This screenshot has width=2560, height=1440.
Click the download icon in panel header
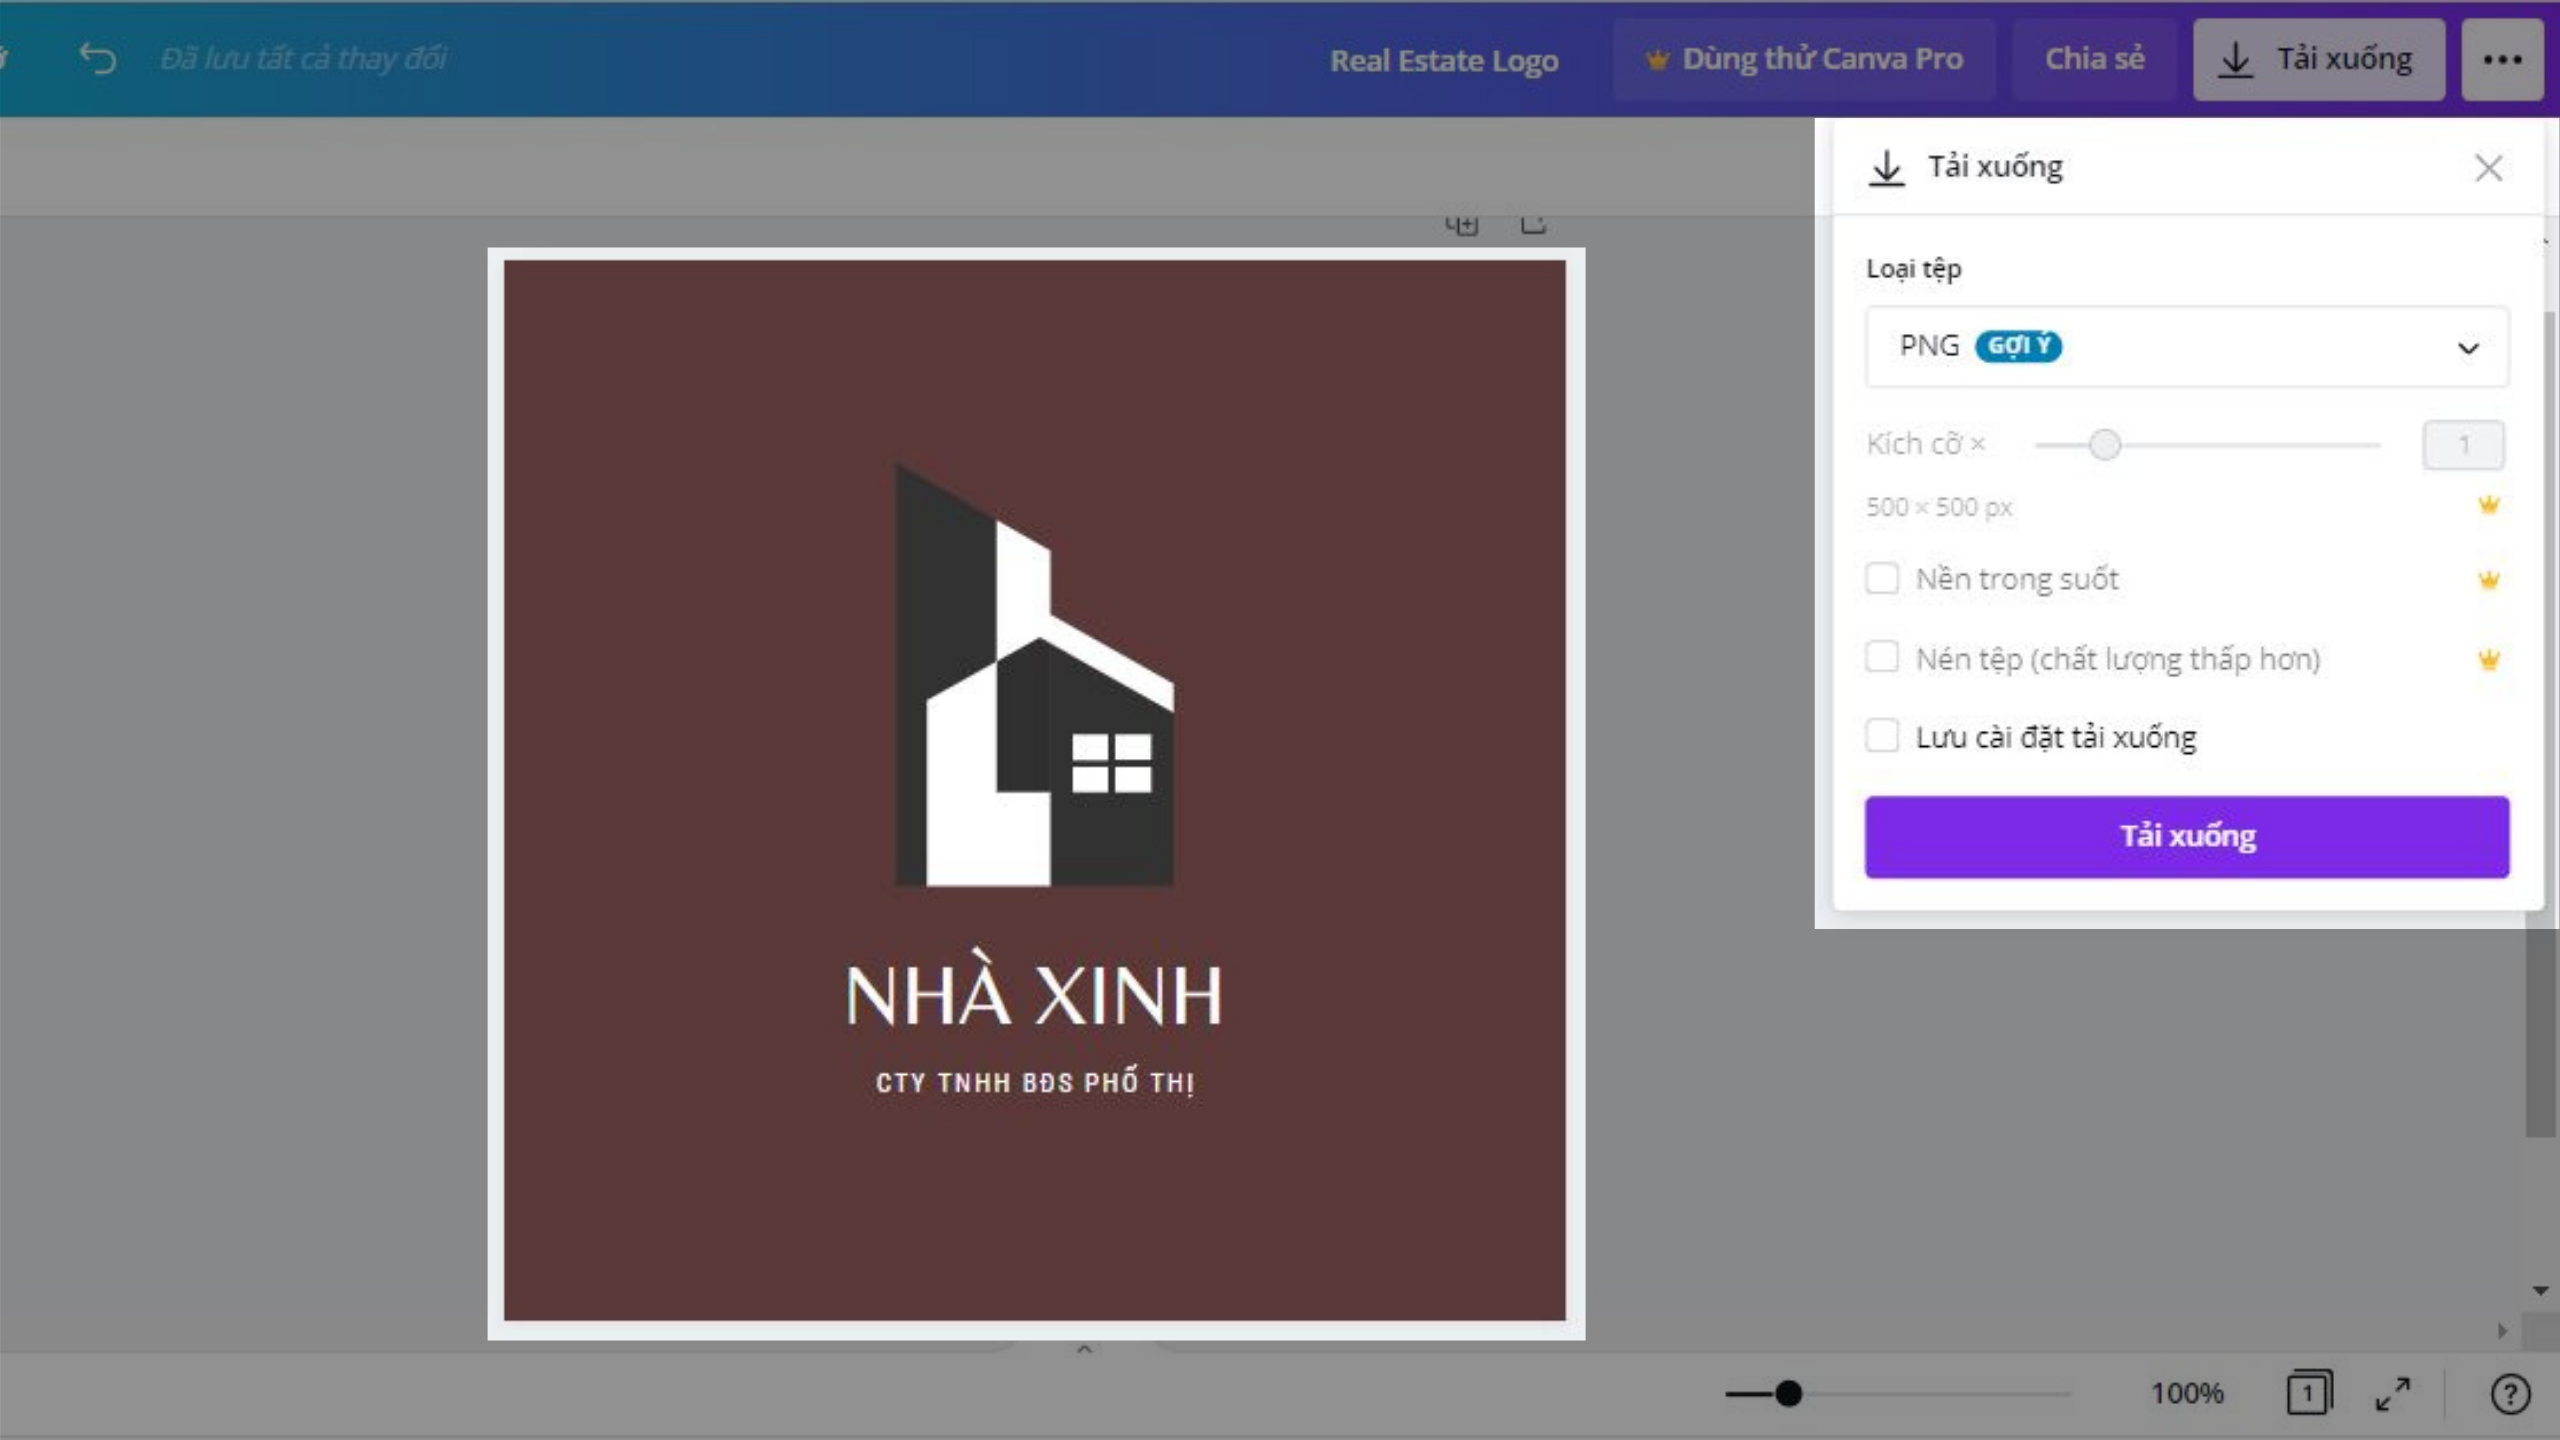coord(1886,167)
